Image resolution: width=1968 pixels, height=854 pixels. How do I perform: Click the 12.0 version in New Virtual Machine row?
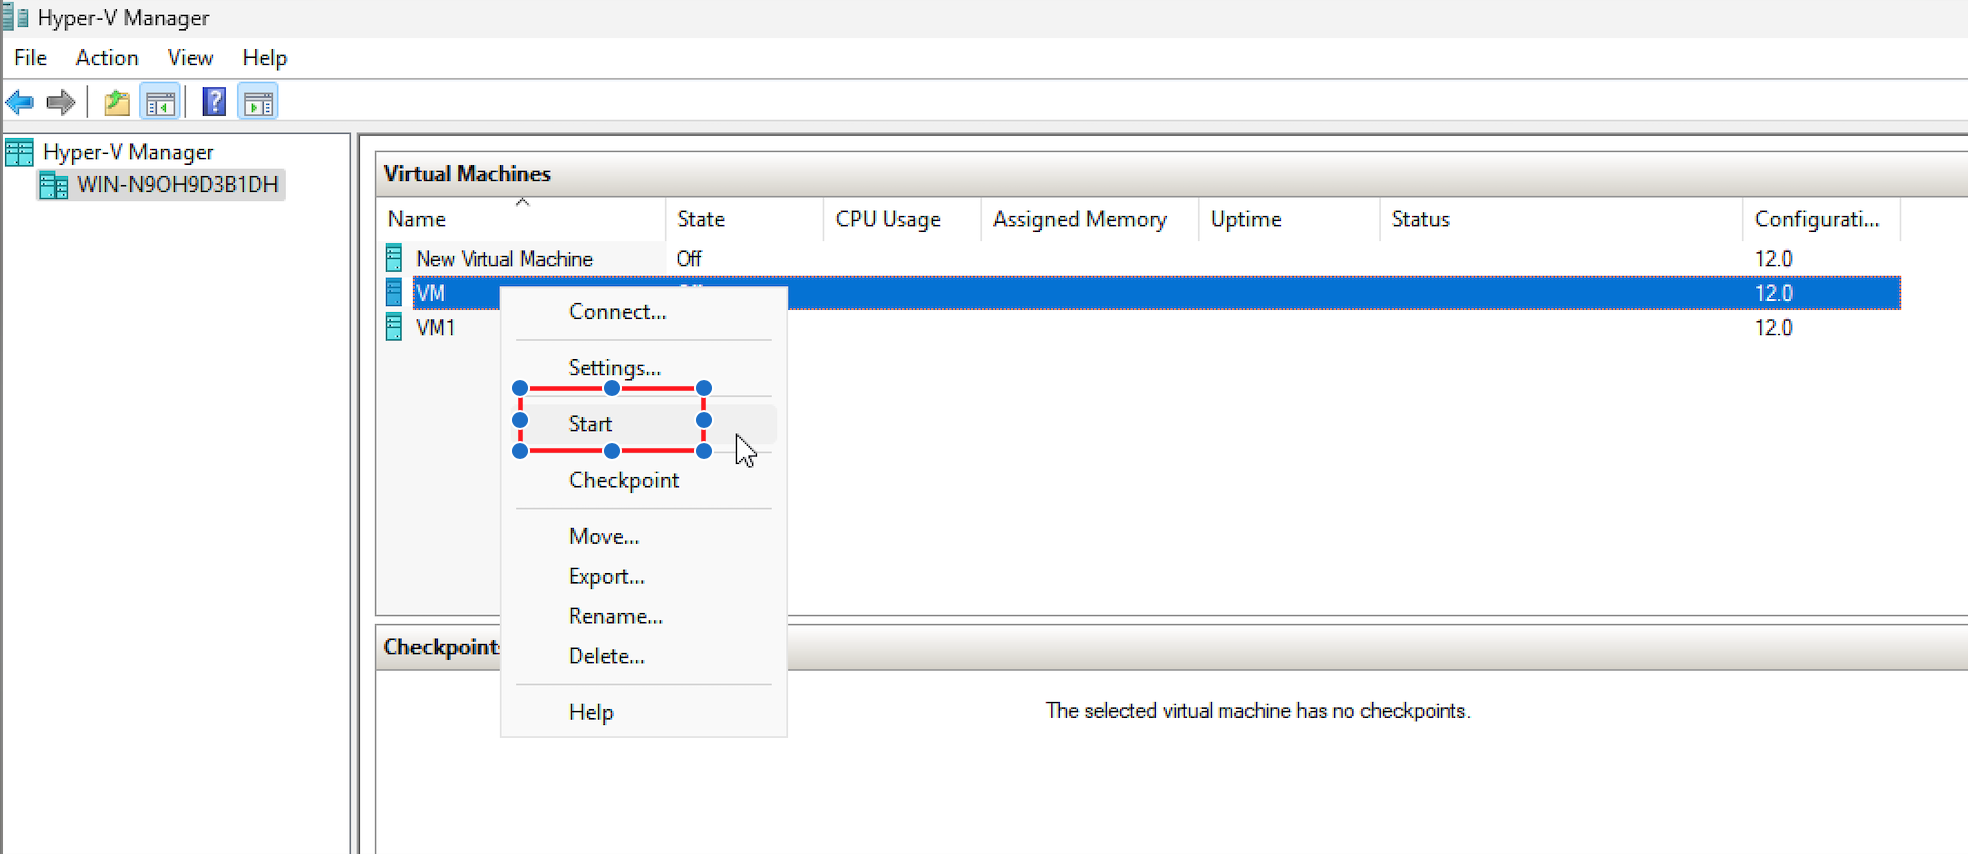[x=1773, y=259]
